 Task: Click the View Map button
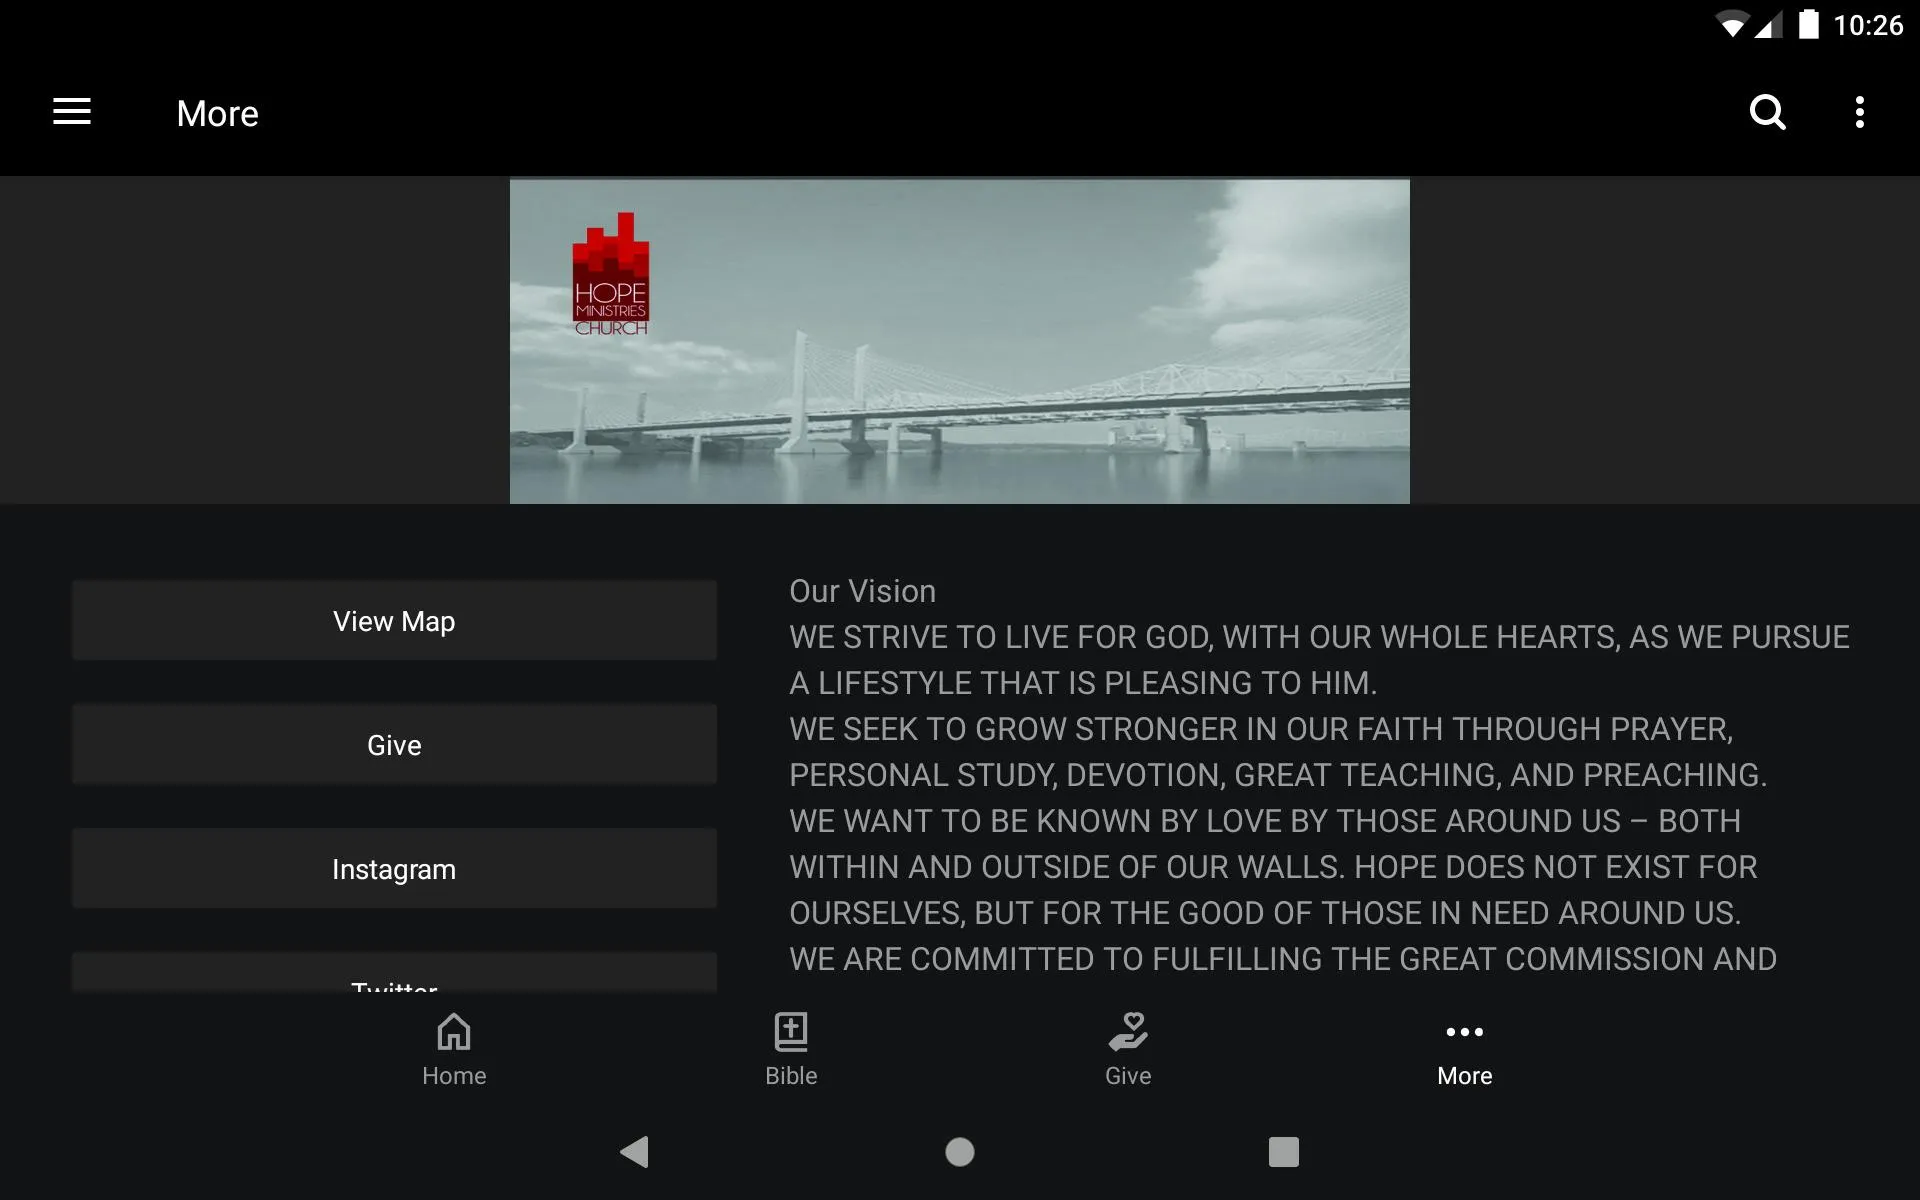tap(394, 621)
